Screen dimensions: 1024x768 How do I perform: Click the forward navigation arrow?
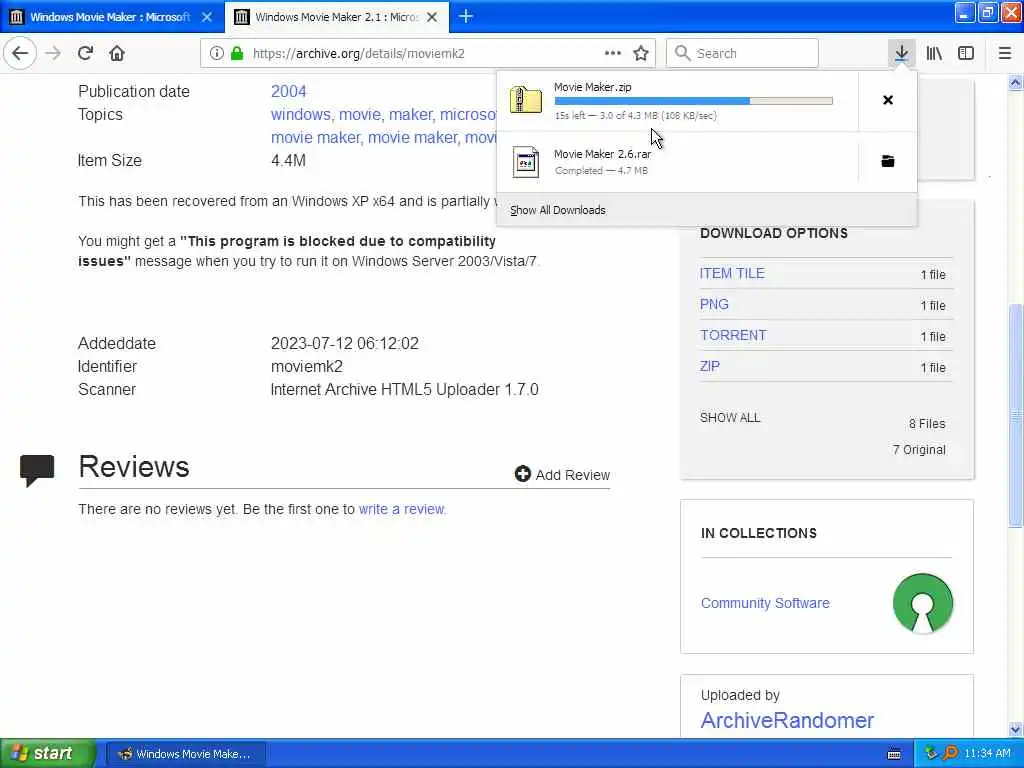53,54
